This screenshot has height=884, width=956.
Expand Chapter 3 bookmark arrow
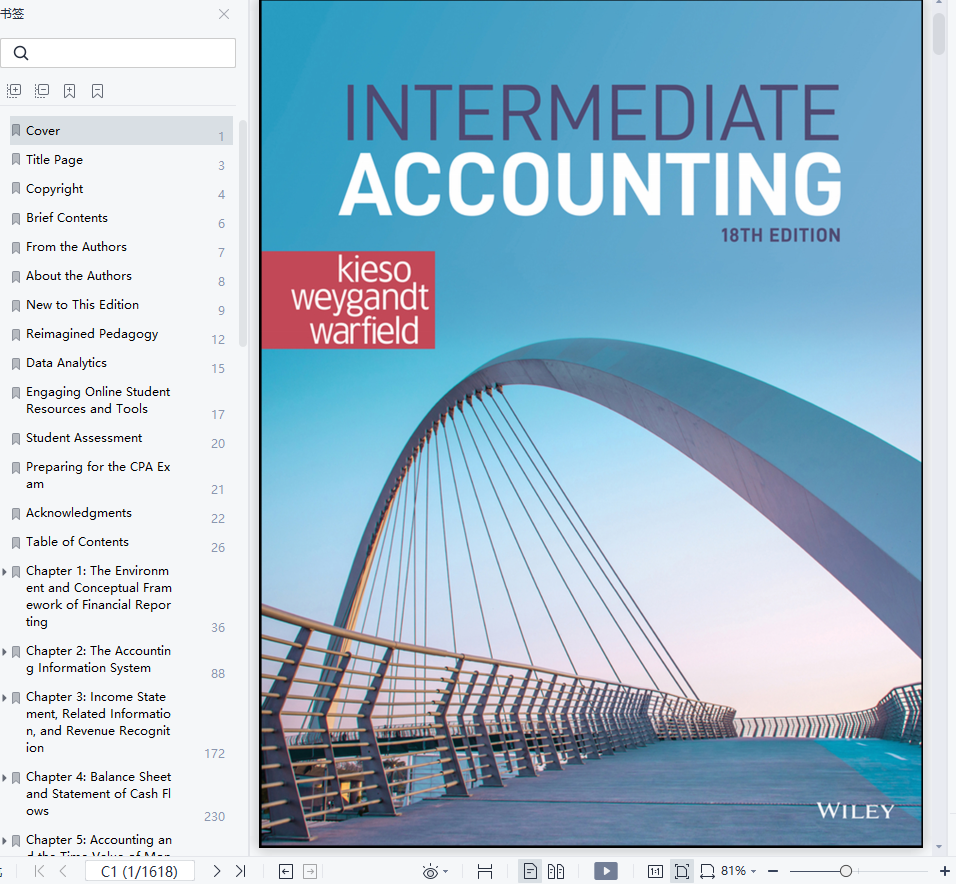(4, 697)
